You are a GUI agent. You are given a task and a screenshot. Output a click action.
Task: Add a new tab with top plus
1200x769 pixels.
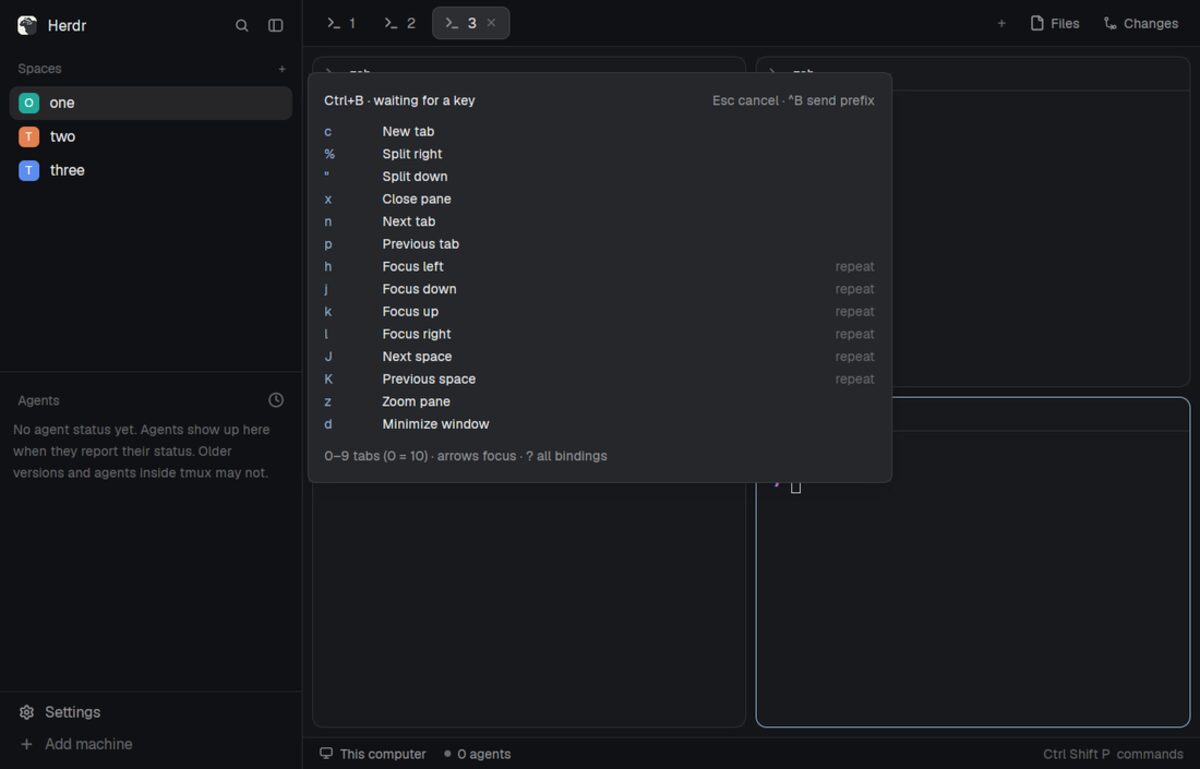point(1001,23)
